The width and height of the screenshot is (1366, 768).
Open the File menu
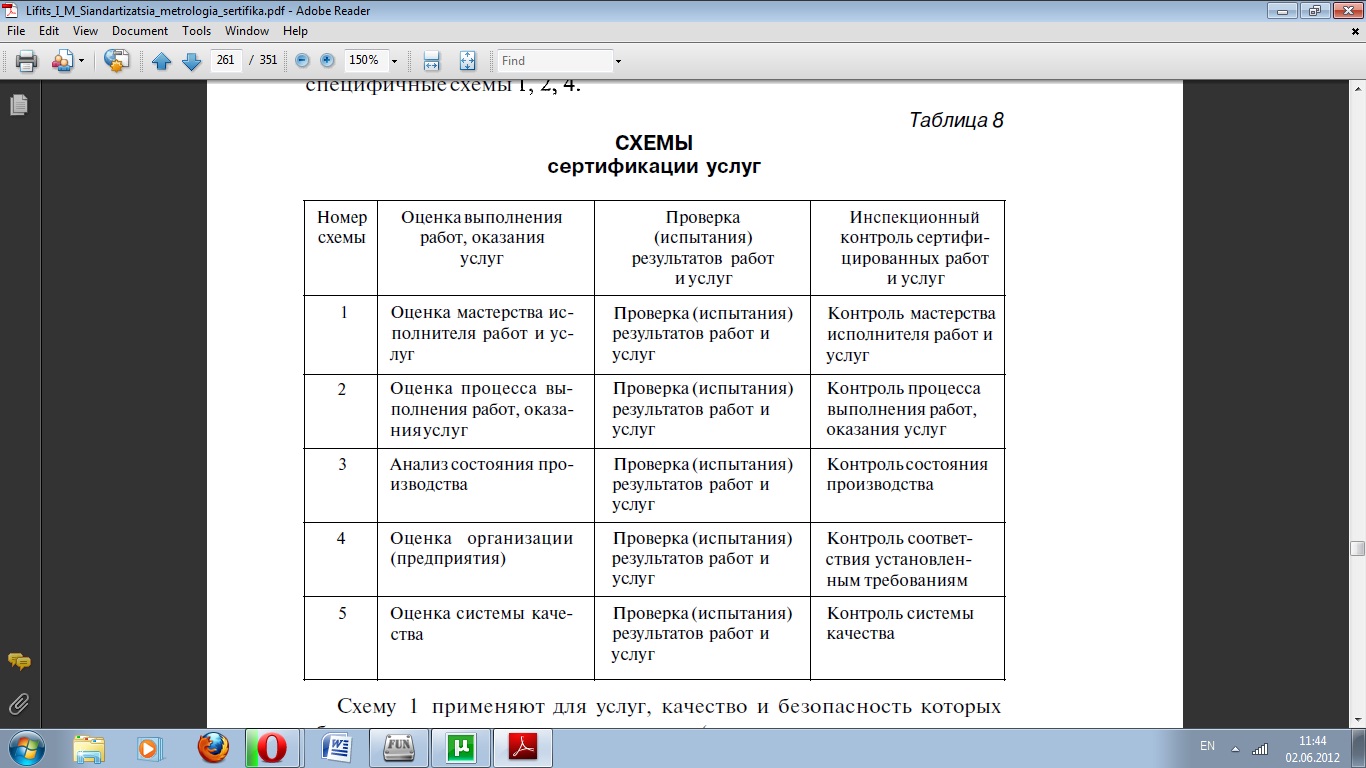pyautogui.click(x=15, y=31)
